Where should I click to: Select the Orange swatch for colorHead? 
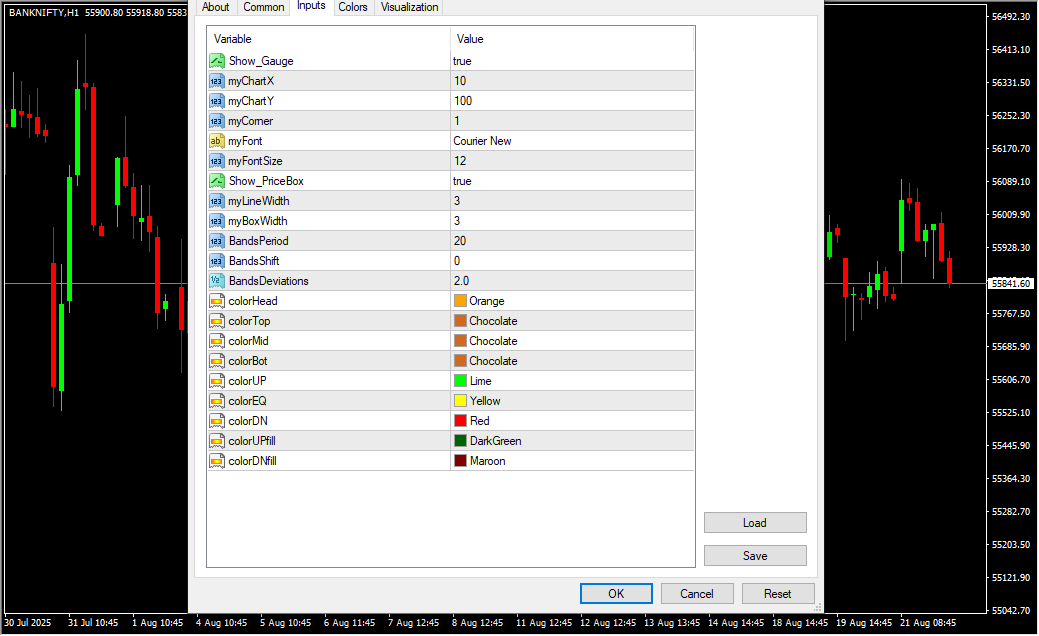tap(460, 301)
